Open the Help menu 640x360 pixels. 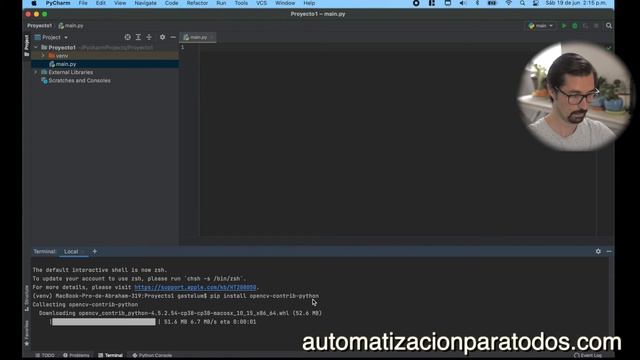(x=309, y=3)
